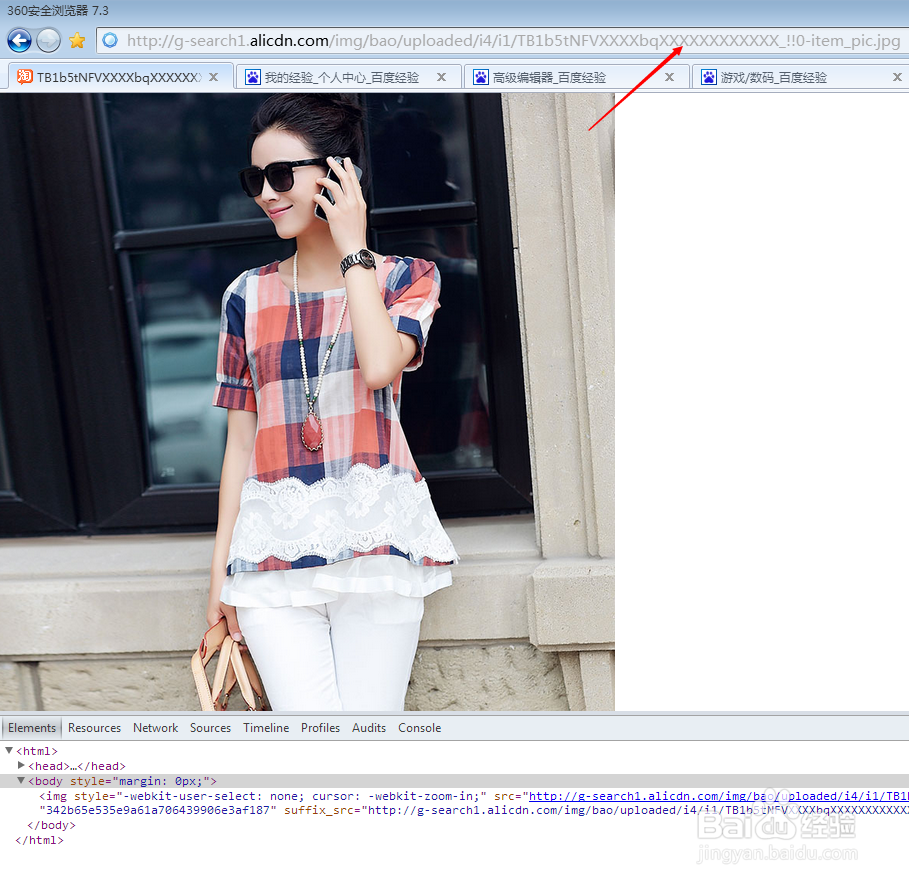Click the browser forward arrow button
Screen dimensions: 909x885
tap(48, 41)
